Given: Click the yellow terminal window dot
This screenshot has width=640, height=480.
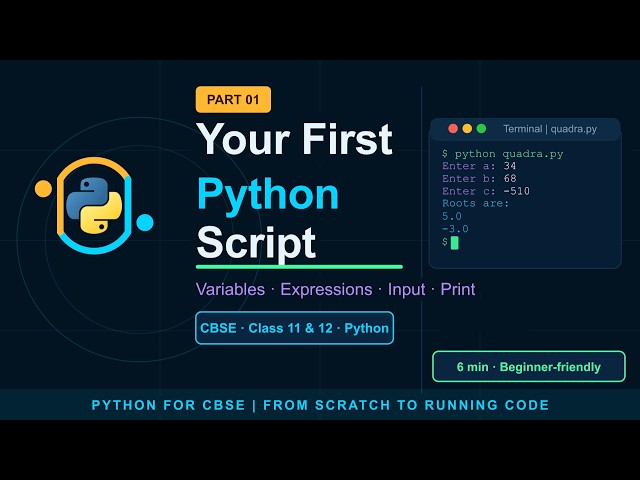Looking at the screenshot, I should tap(467, 129).
